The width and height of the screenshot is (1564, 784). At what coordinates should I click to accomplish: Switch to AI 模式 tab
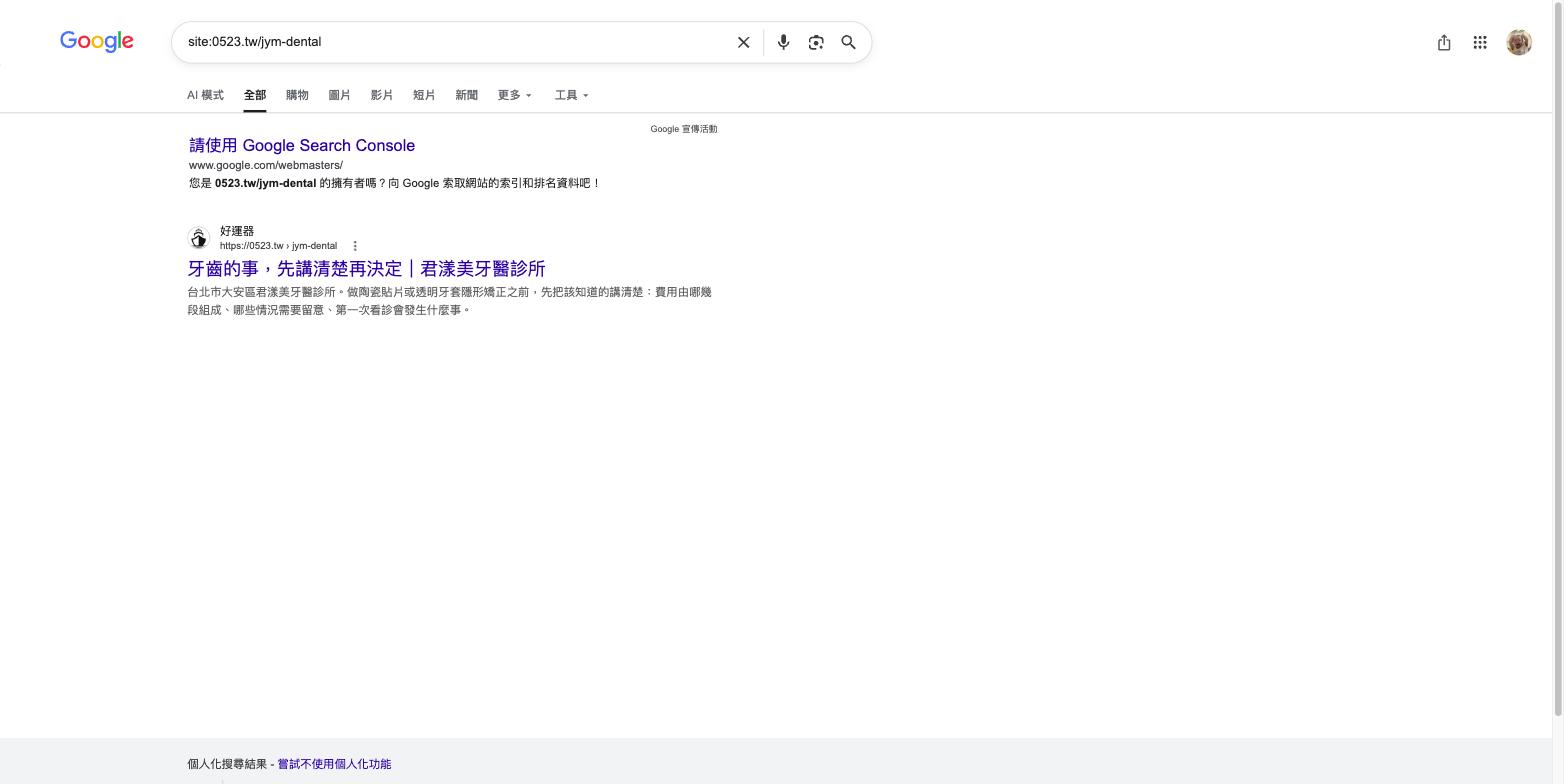point(205,95)
